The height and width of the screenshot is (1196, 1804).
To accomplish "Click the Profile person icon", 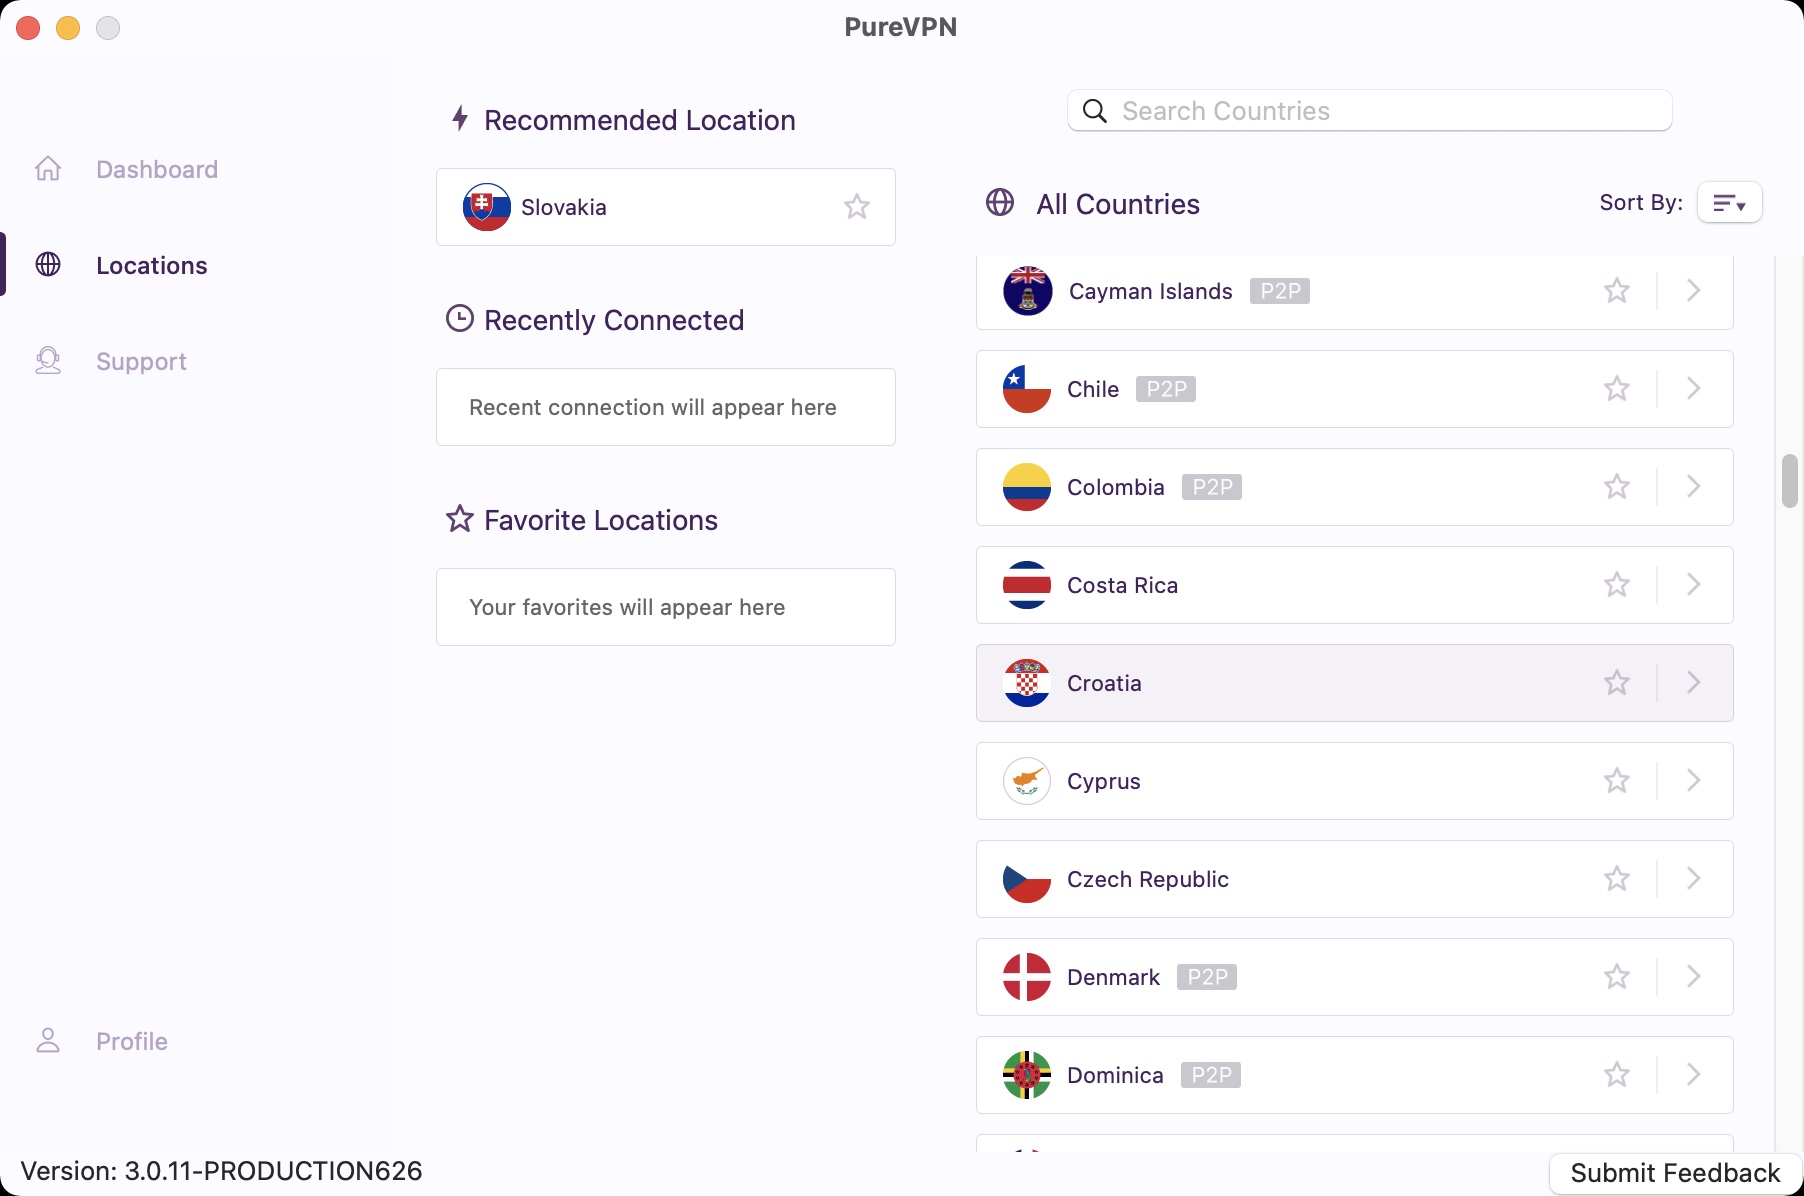I will [x=48, y=1041].
